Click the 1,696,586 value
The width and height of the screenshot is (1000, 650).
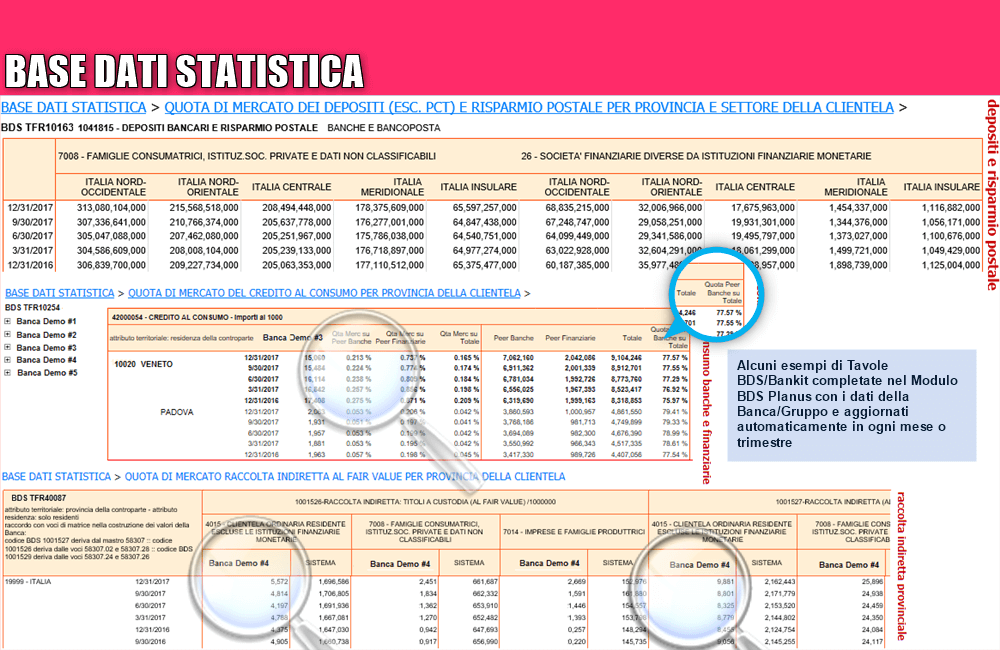pos(333,582)
